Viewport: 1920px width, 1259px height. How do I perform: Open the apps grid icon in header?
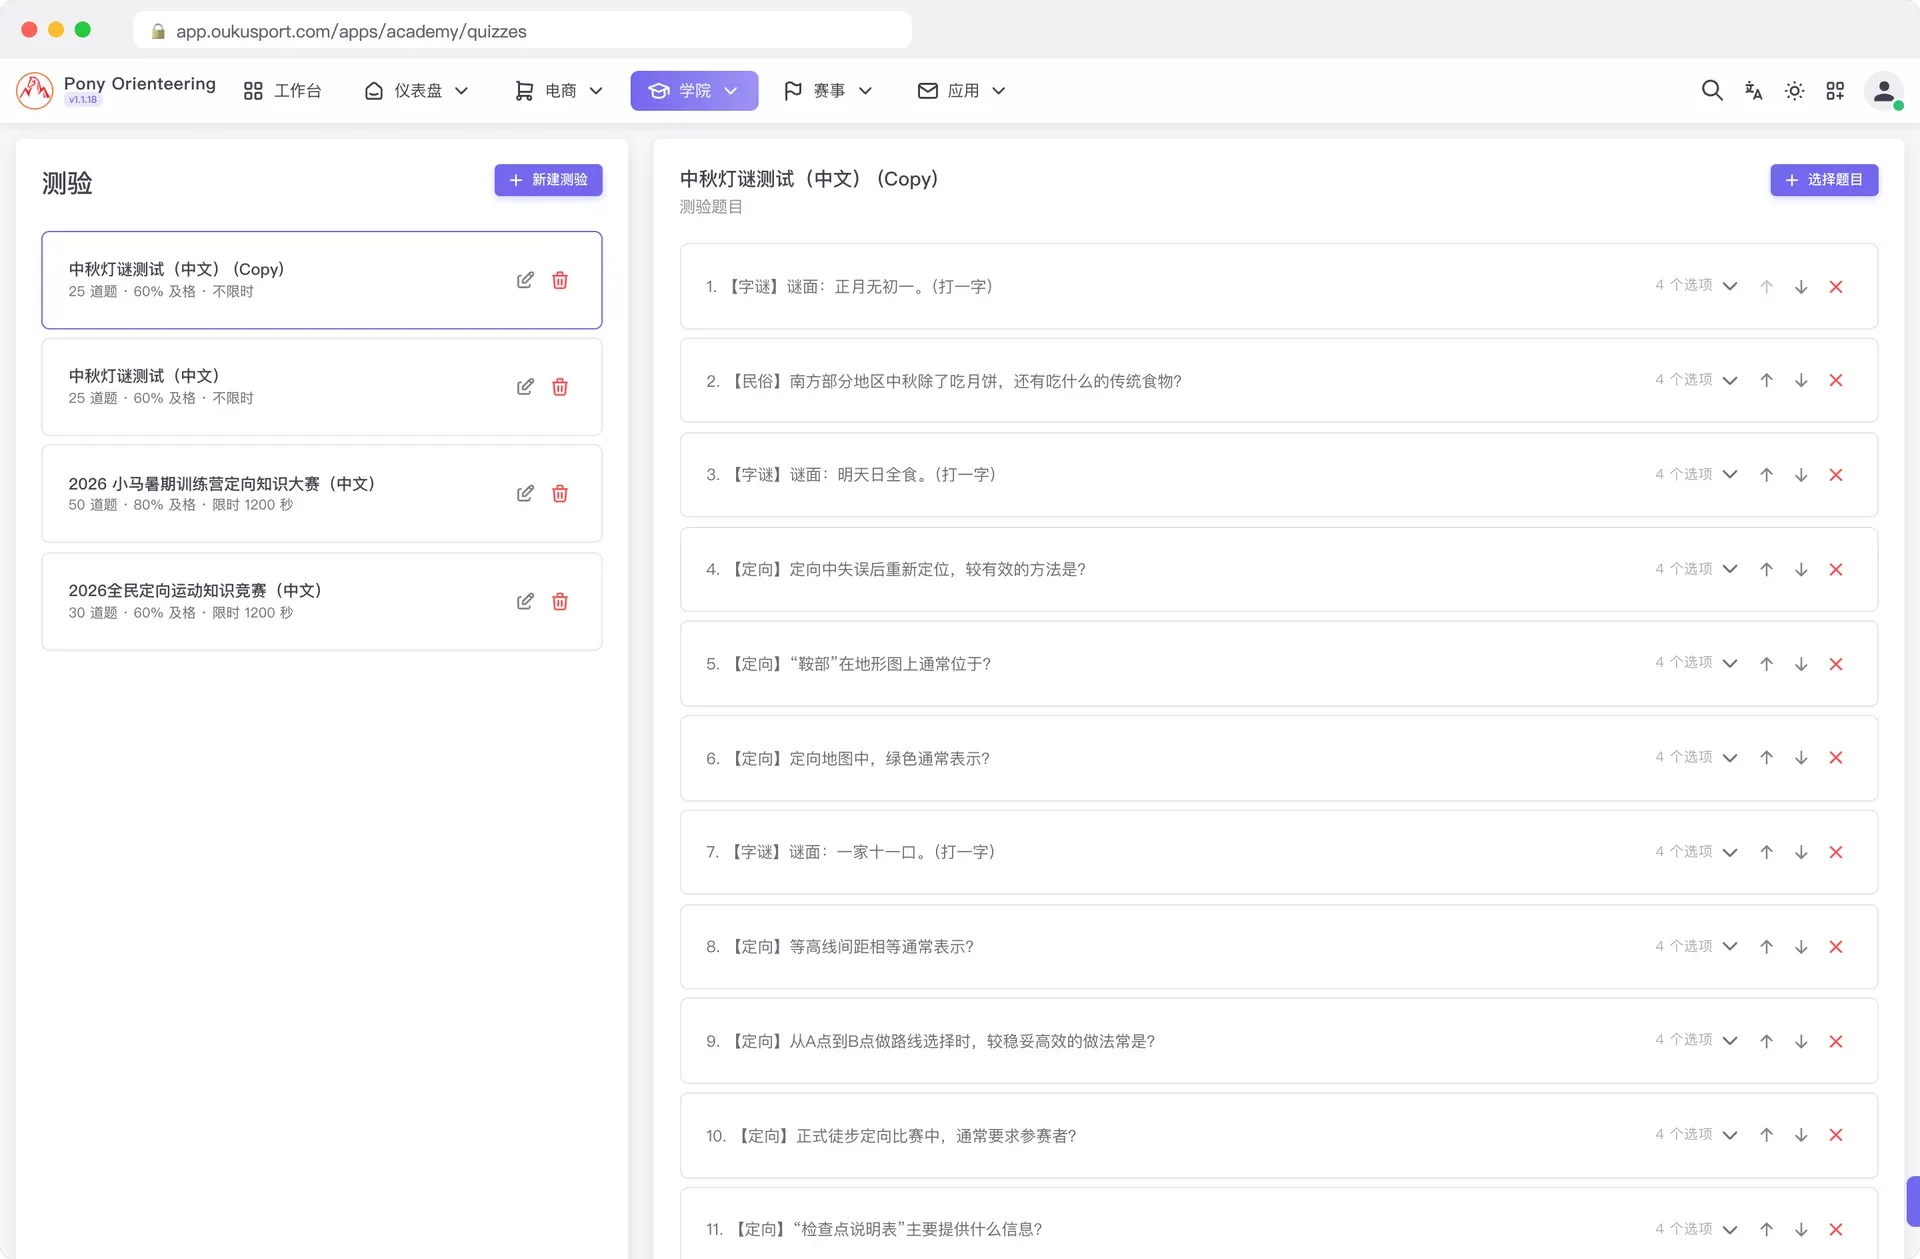pos(1835,91)
